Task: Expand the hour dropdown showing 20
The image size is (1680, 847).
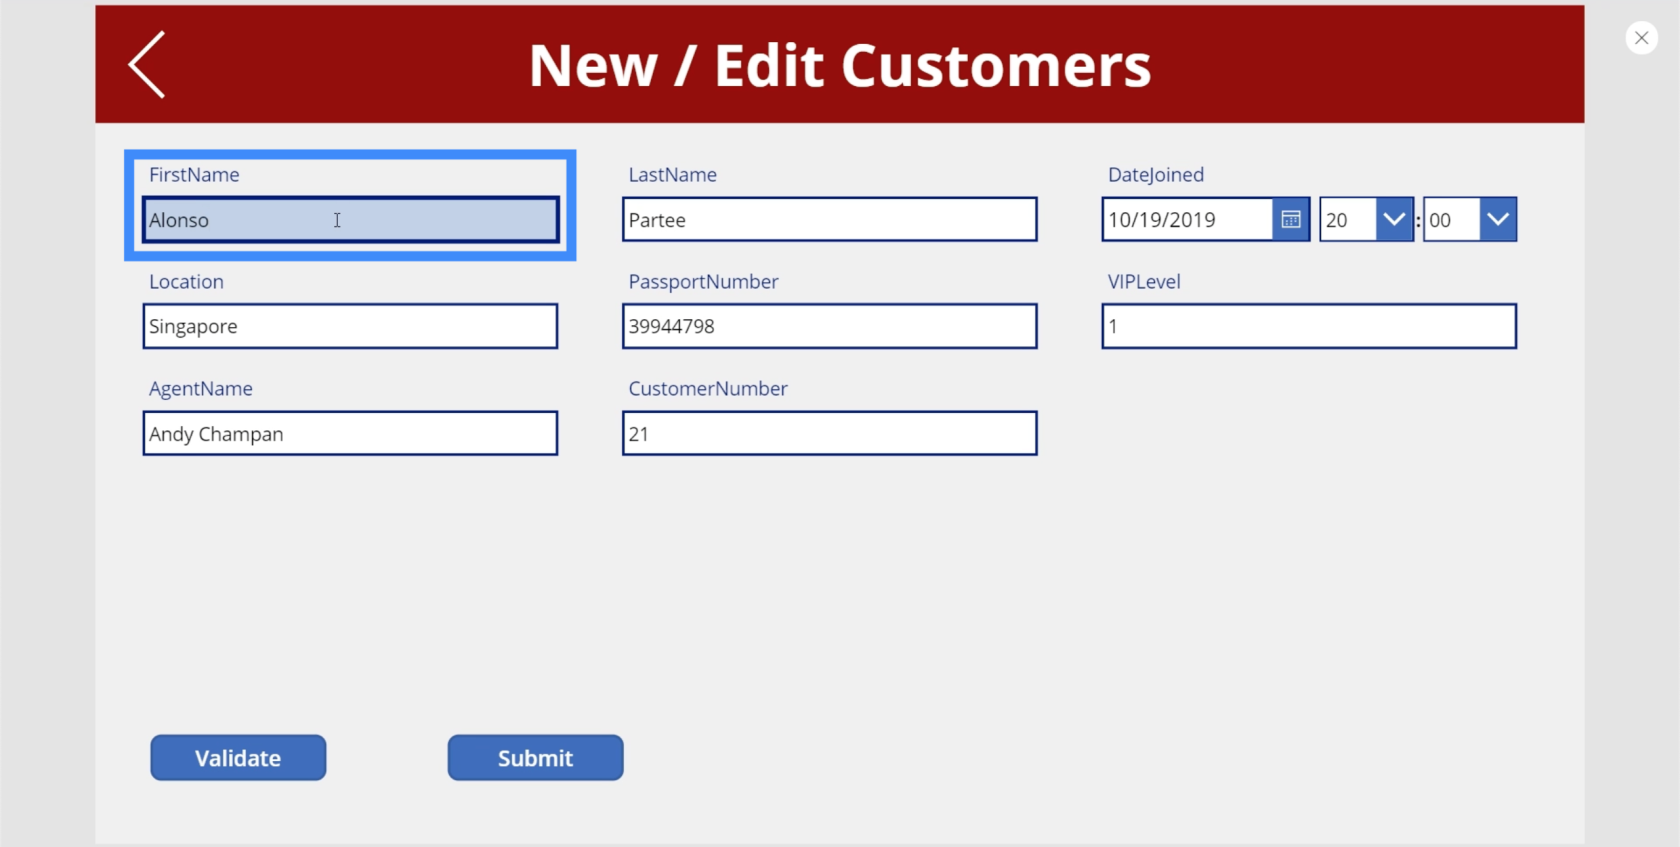Action: [1394, 220]
